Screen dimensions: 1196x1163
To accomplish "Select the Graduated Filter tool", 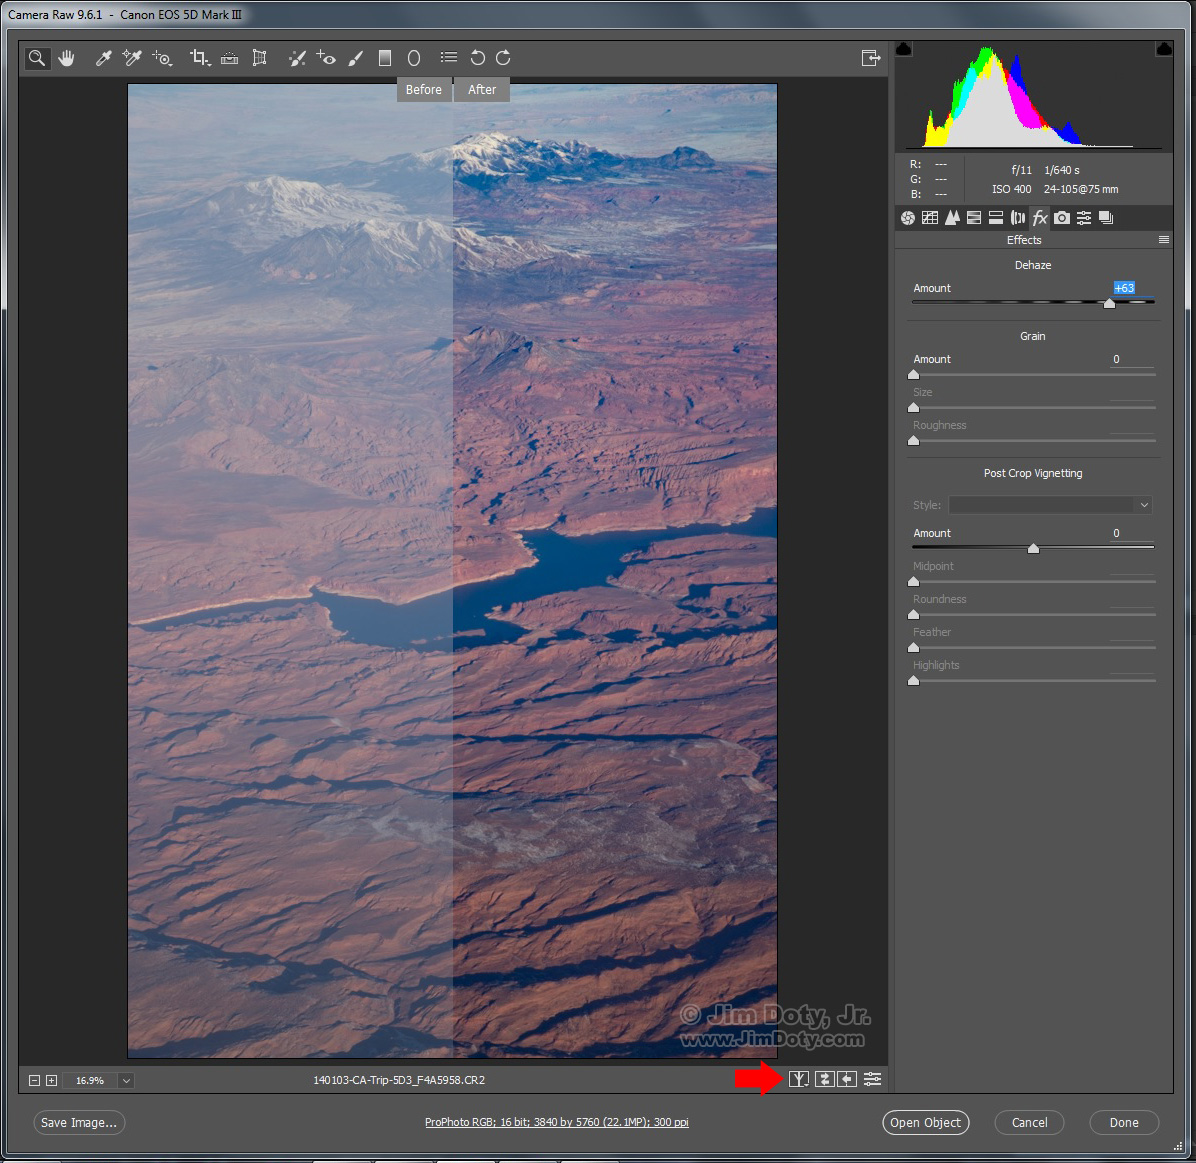I will [385, 58].
